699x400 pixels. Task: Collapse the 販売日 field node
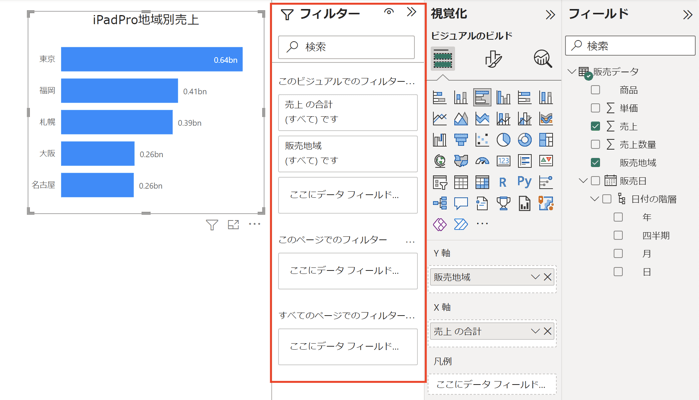pyautogui.click(x=583, y=181)
